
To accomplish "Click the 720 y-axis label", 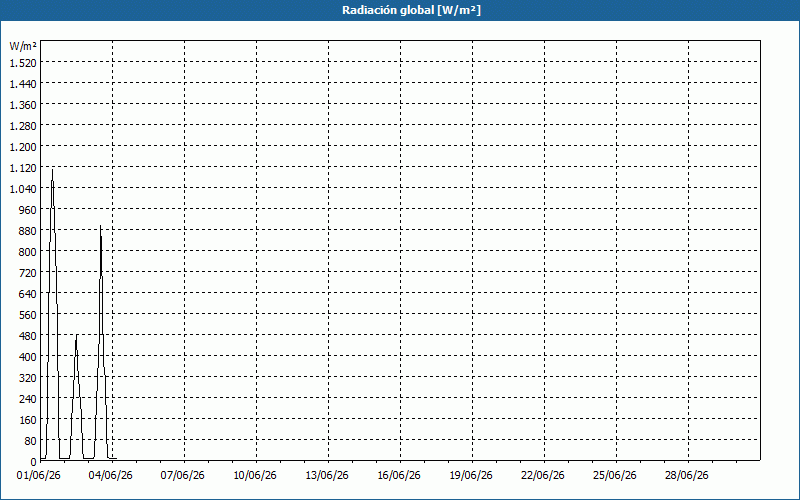I will (28, 272).
